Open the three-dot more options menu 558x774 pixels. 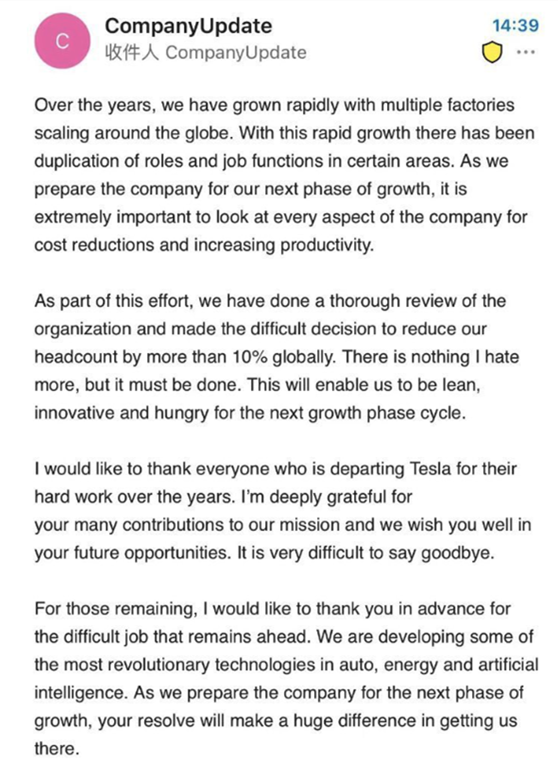tap(526, 52)
